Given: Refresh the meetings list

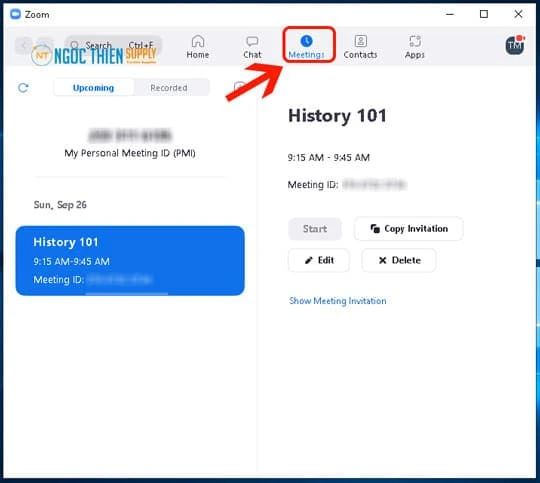Looking at the screenshot, I should 23,88.
